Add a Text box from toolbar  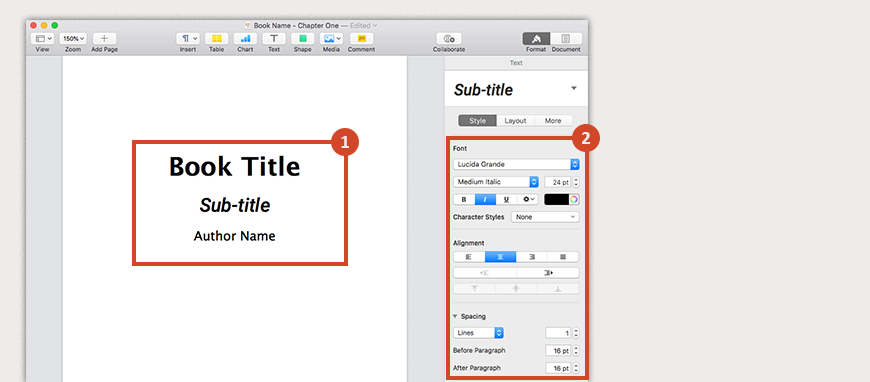pyautogui.click(x=274, y=39)
